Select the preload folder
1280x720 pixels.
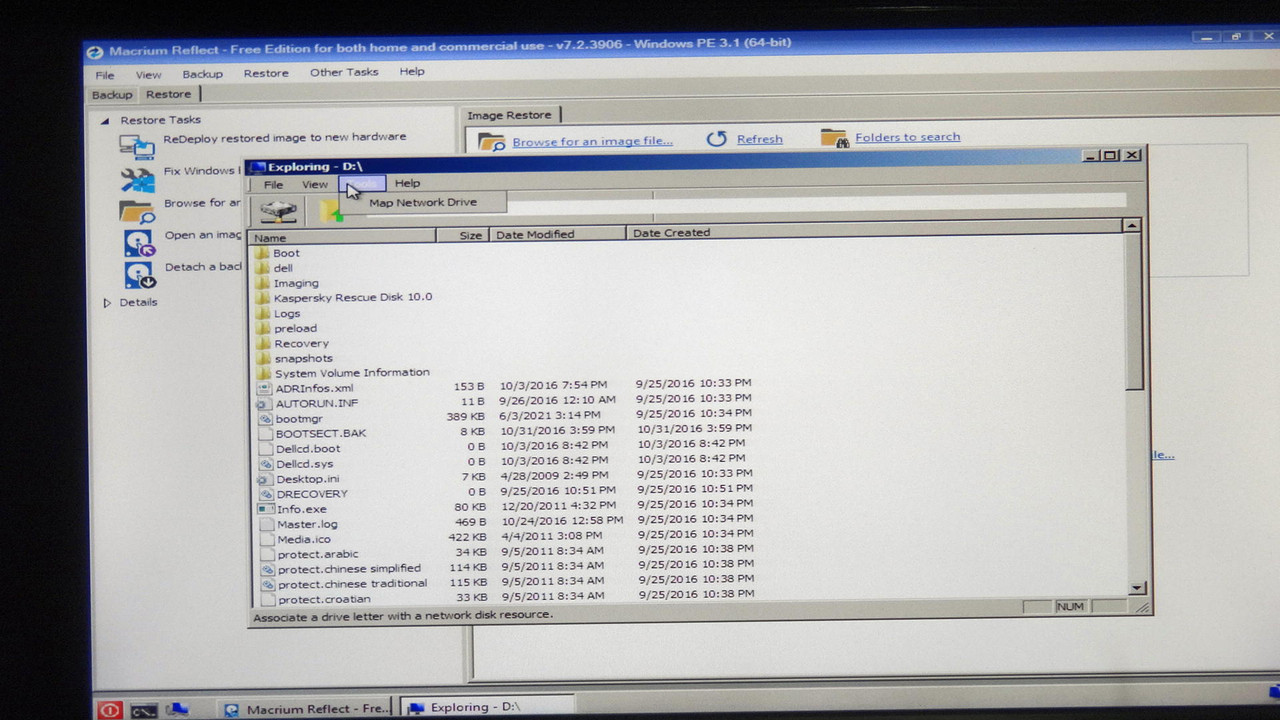[x=286, y=328]
